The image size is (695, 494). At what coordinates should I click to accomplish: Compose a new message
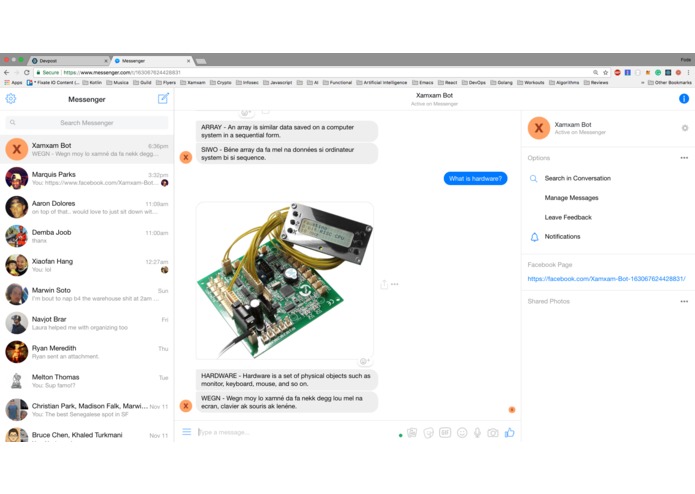[163, 98]
